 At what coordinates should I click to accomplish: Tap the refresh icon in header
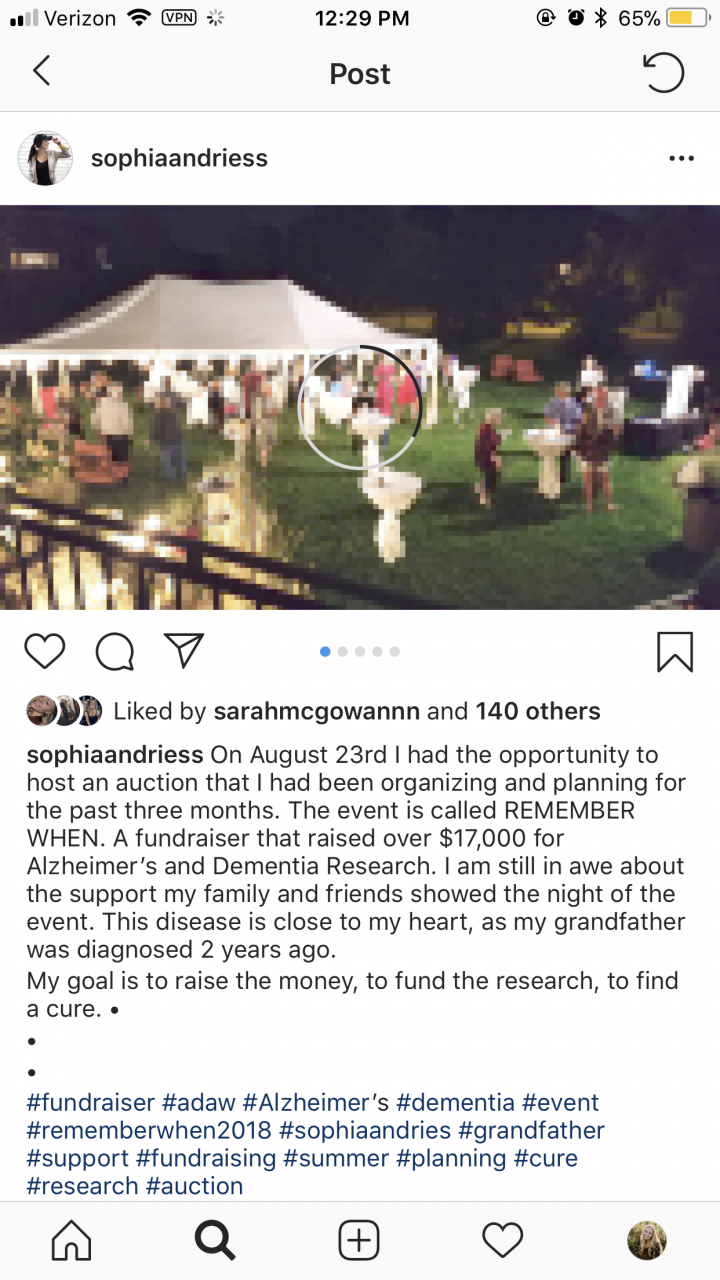[x=662, y=73]
